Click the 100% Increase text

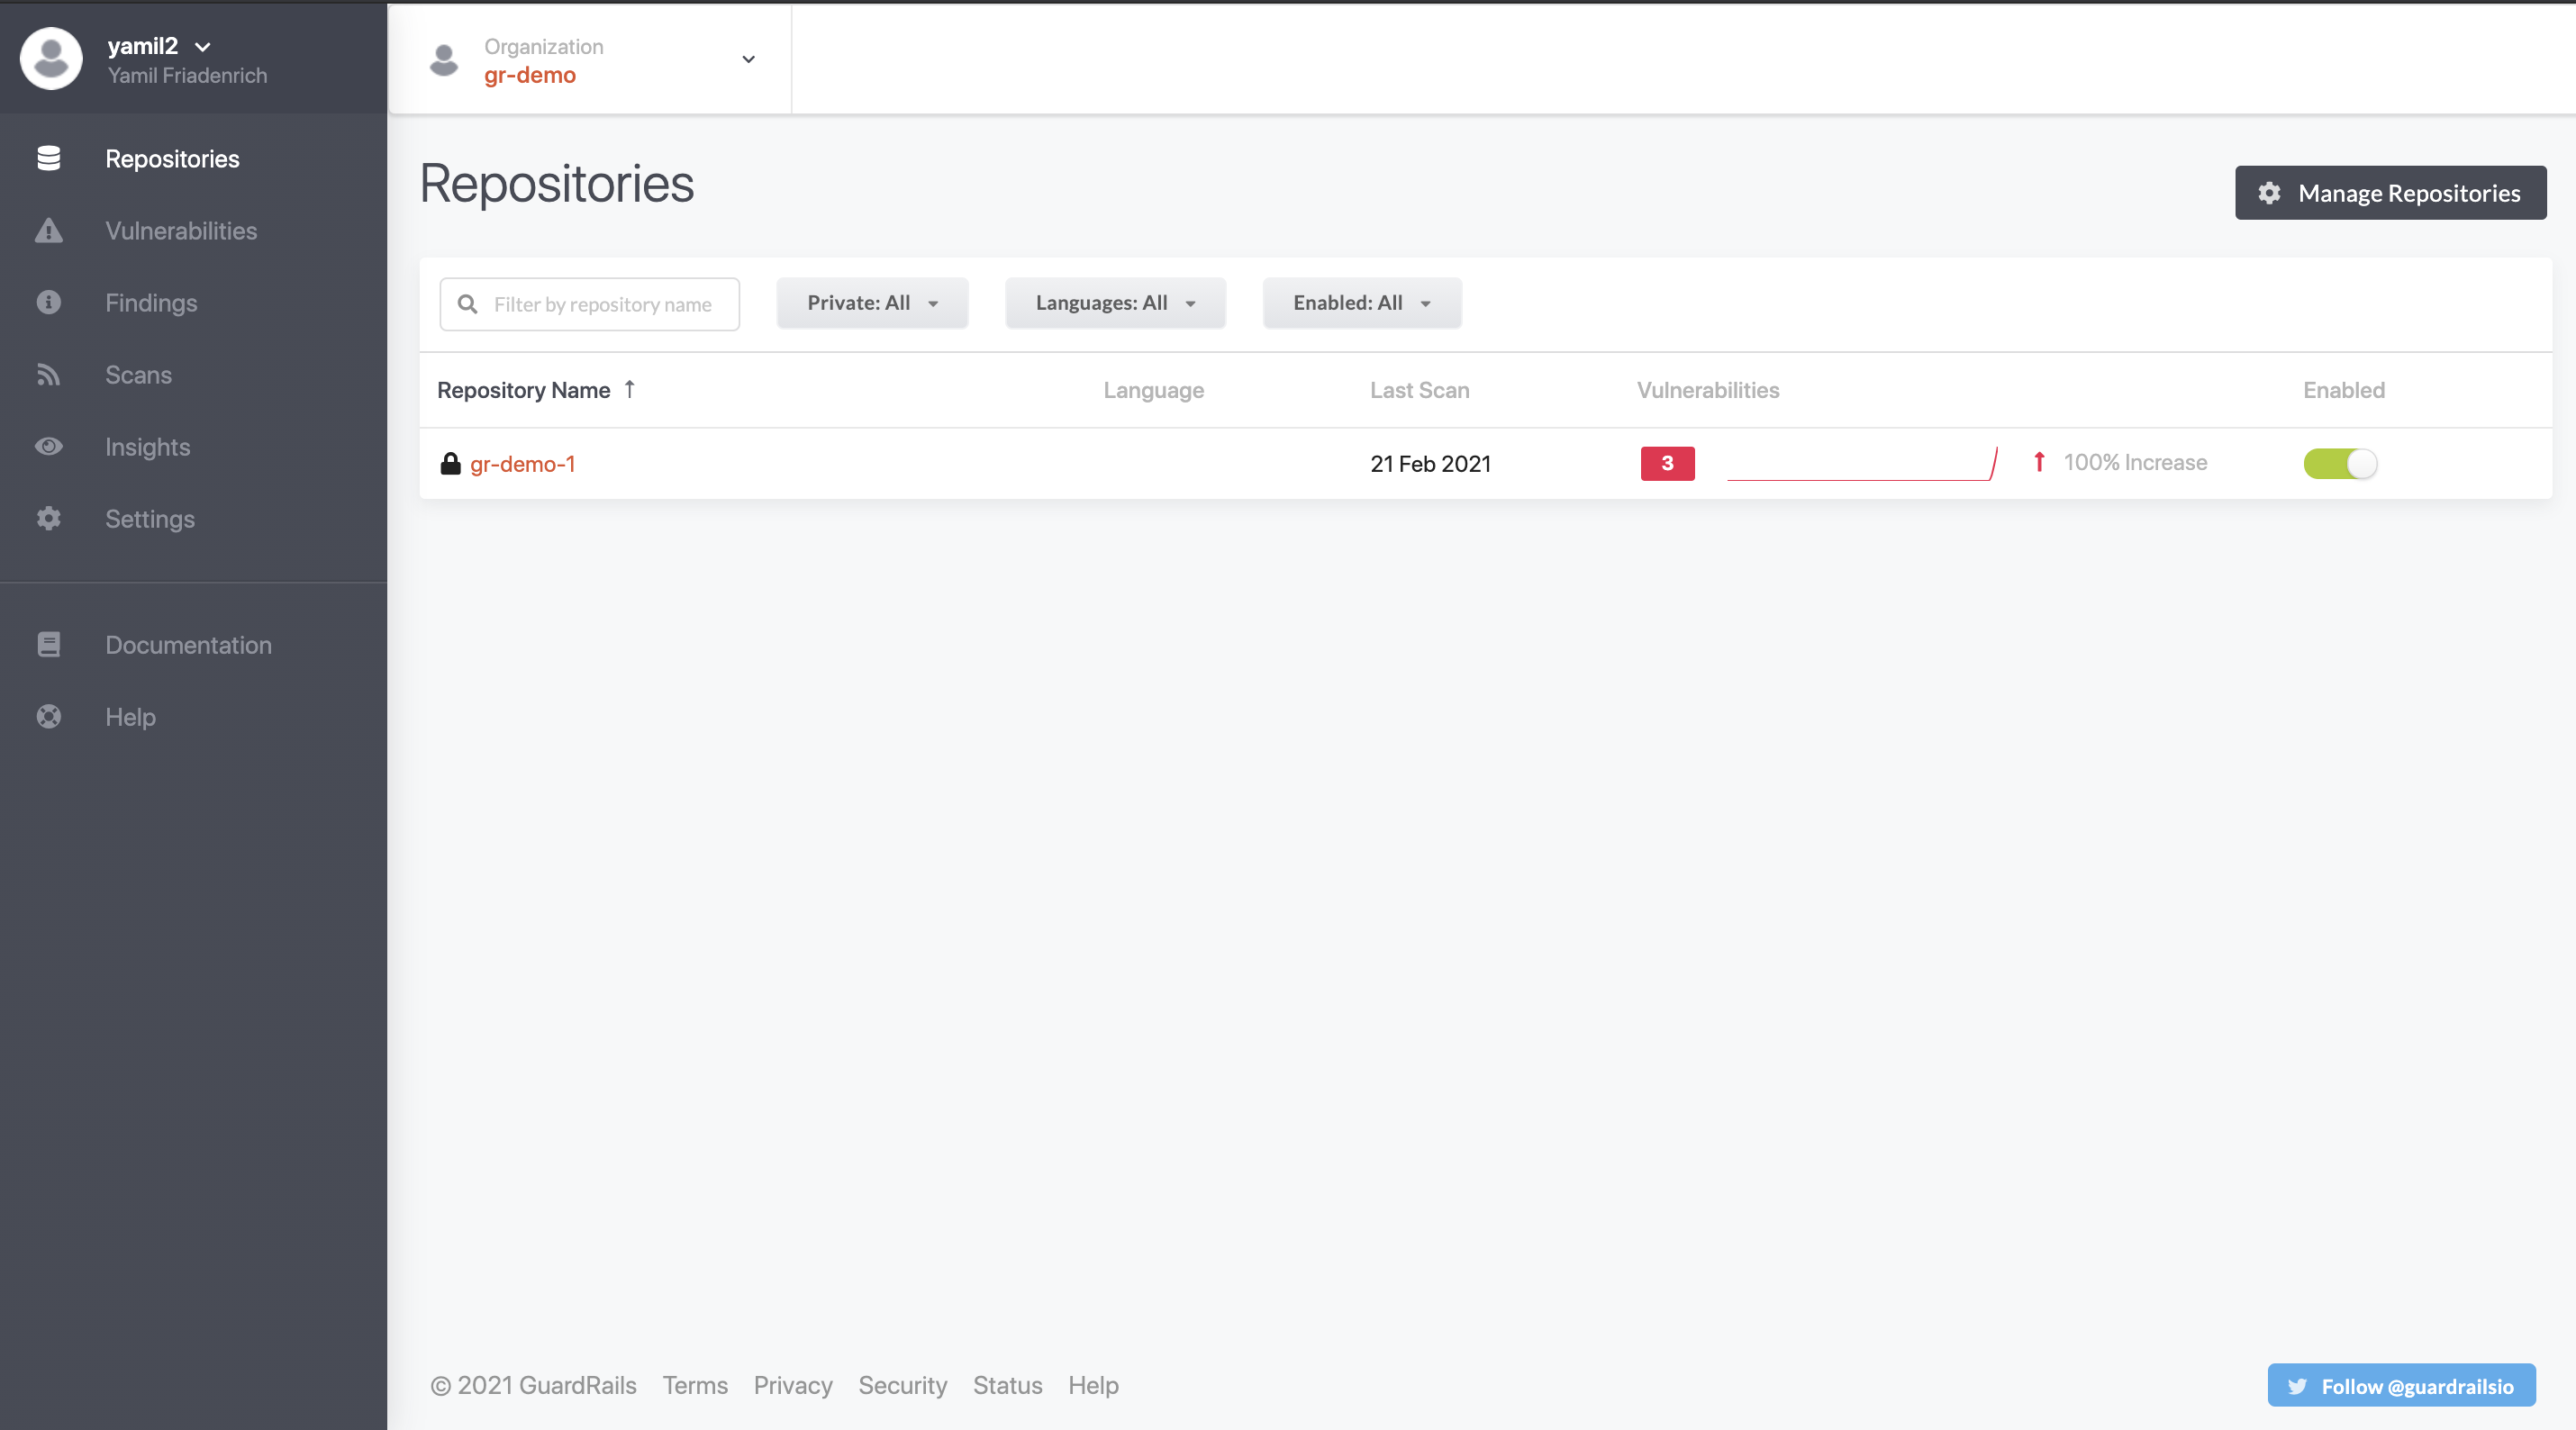[x=2135, y=462]
